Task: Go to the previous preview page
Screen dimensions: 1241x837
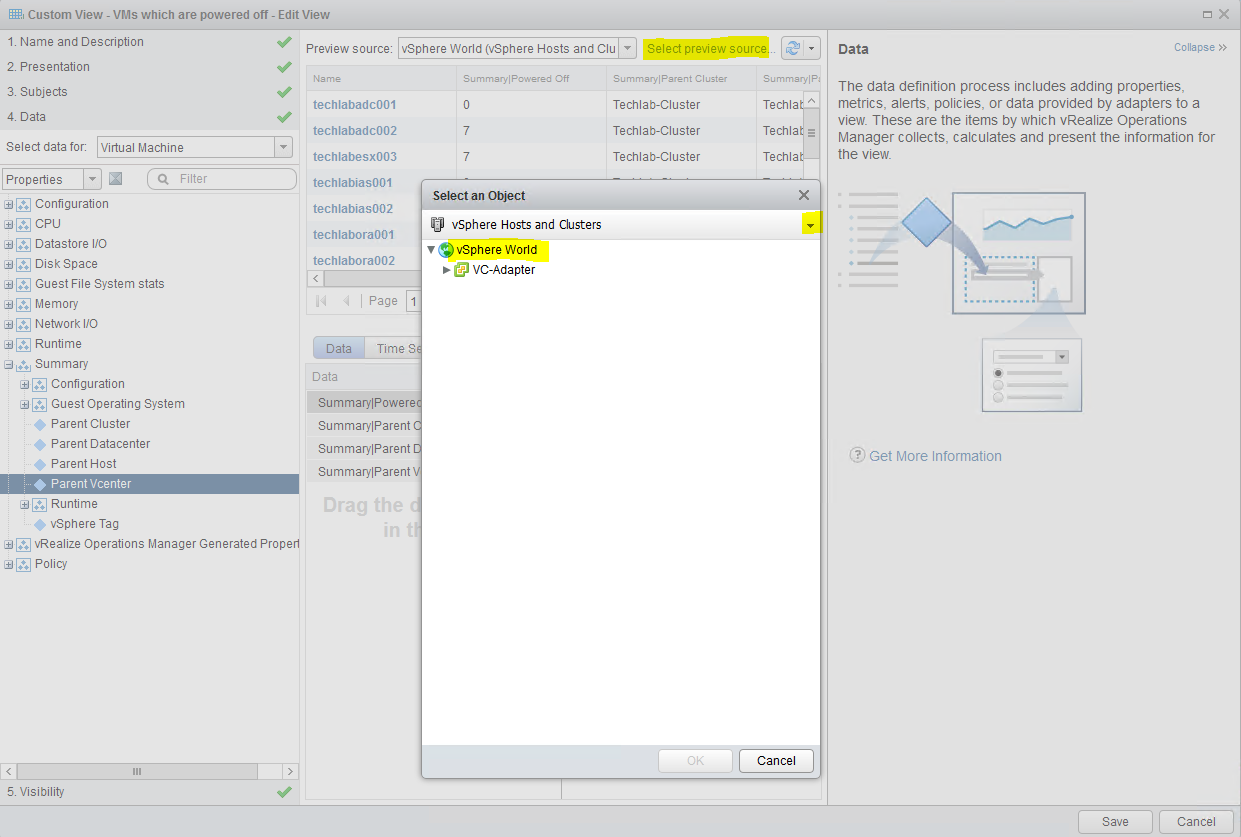Action: pos(347,301)
